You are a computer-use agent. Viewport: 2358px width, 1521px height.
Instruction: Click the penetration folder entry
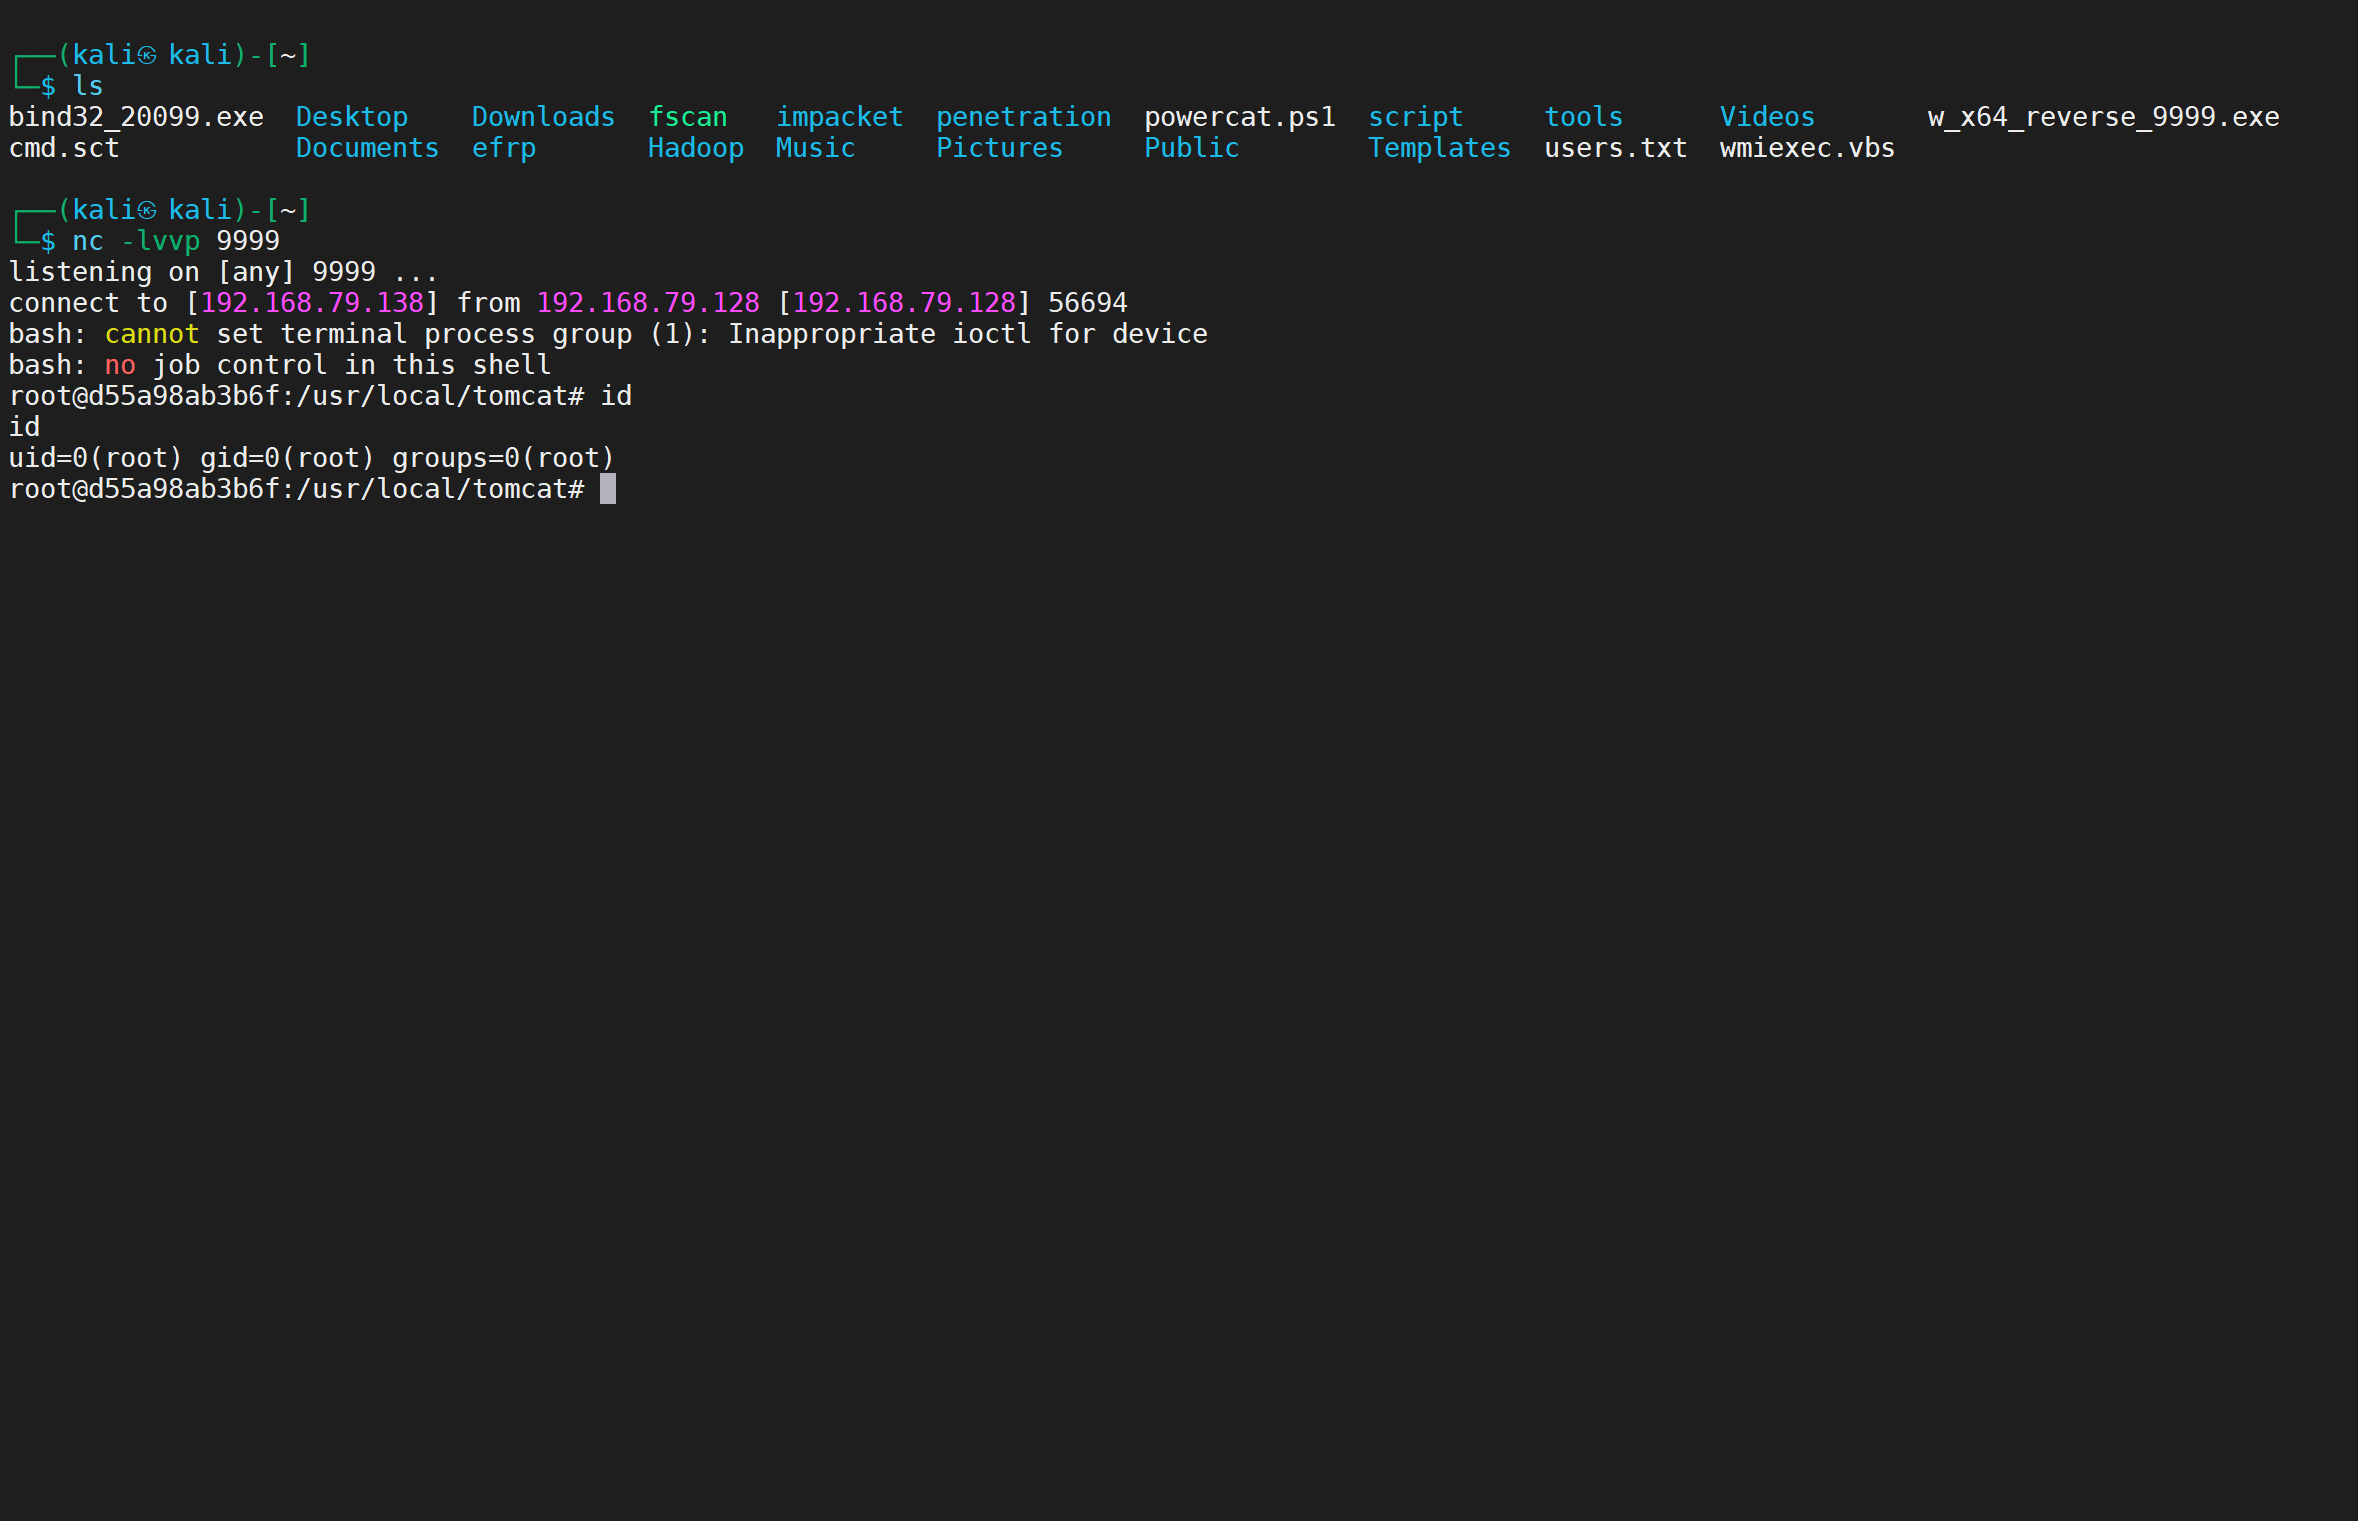(1023, 117)
